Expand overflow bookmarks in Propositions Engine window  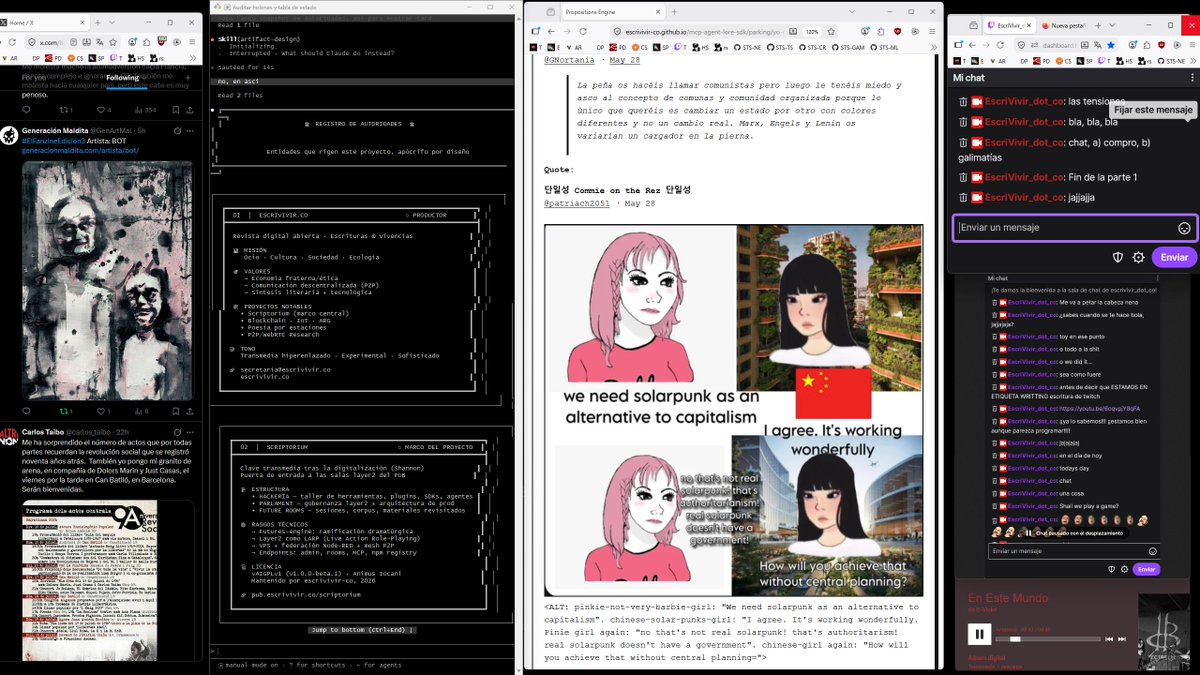point(934,47)
